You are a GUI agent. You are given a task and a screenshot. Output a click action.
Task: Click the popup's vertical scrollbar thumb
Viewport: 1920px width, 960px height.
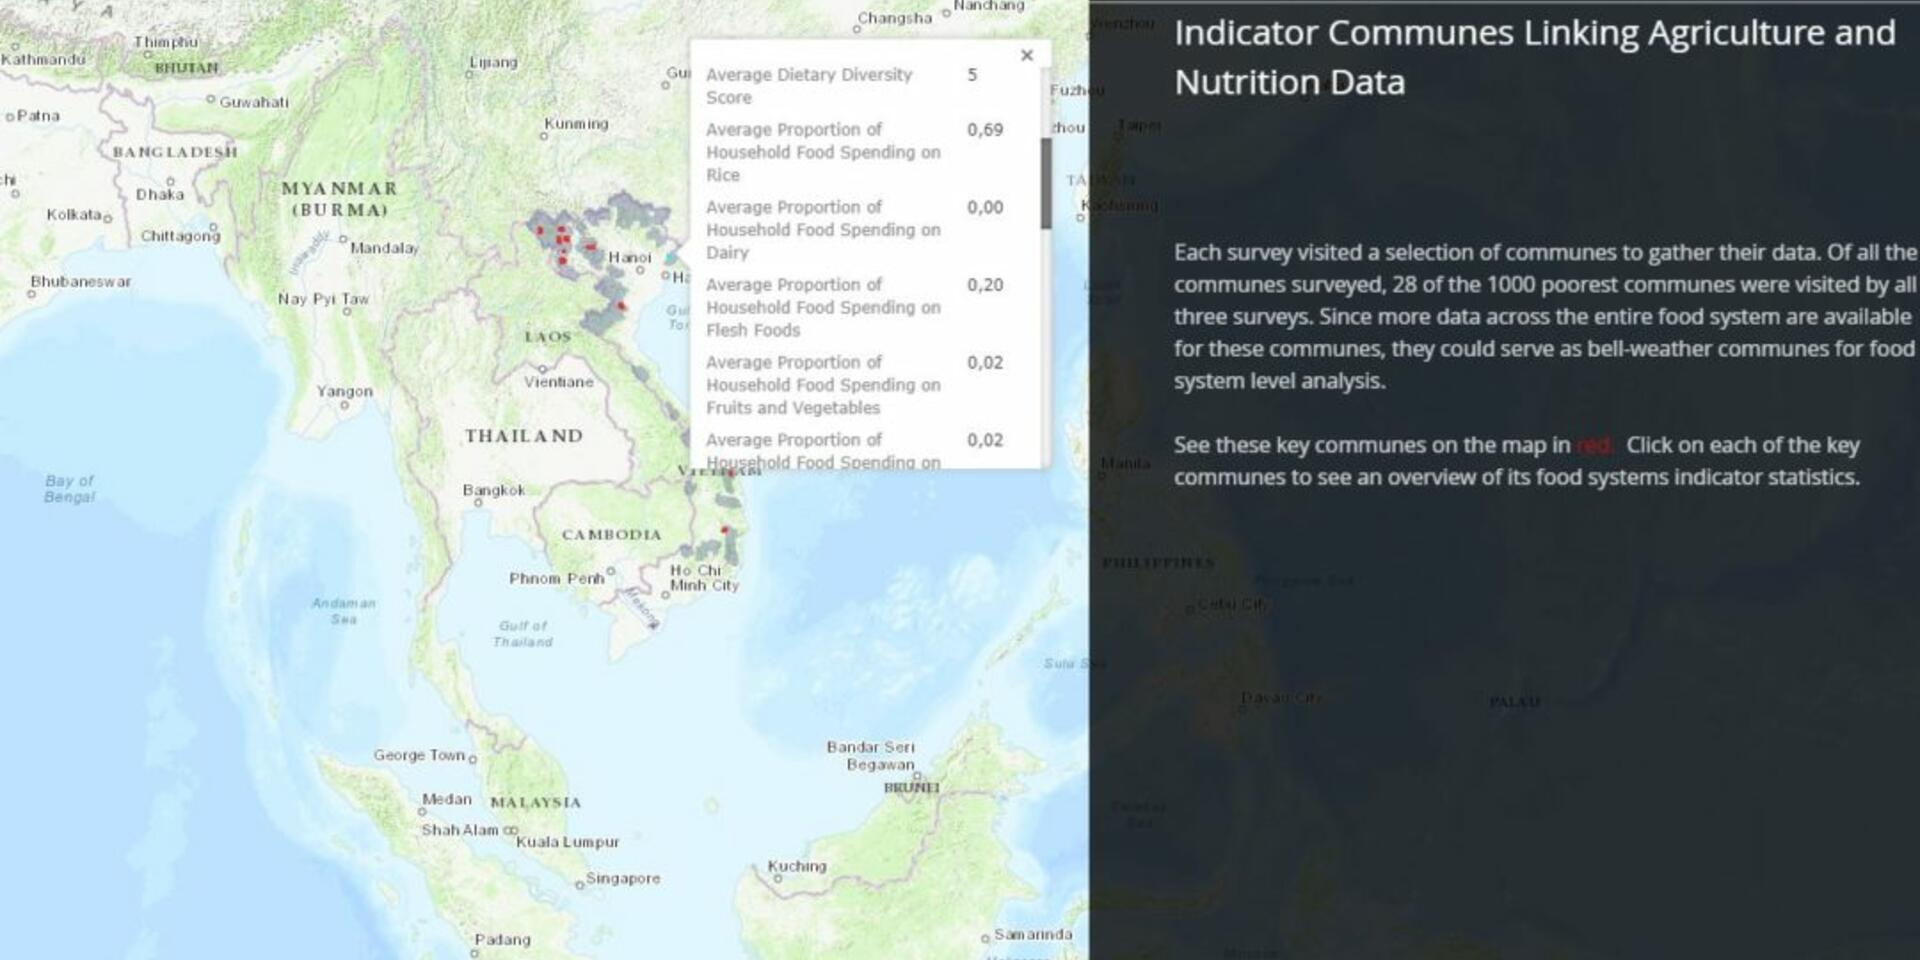click(x=1046, y=184)
